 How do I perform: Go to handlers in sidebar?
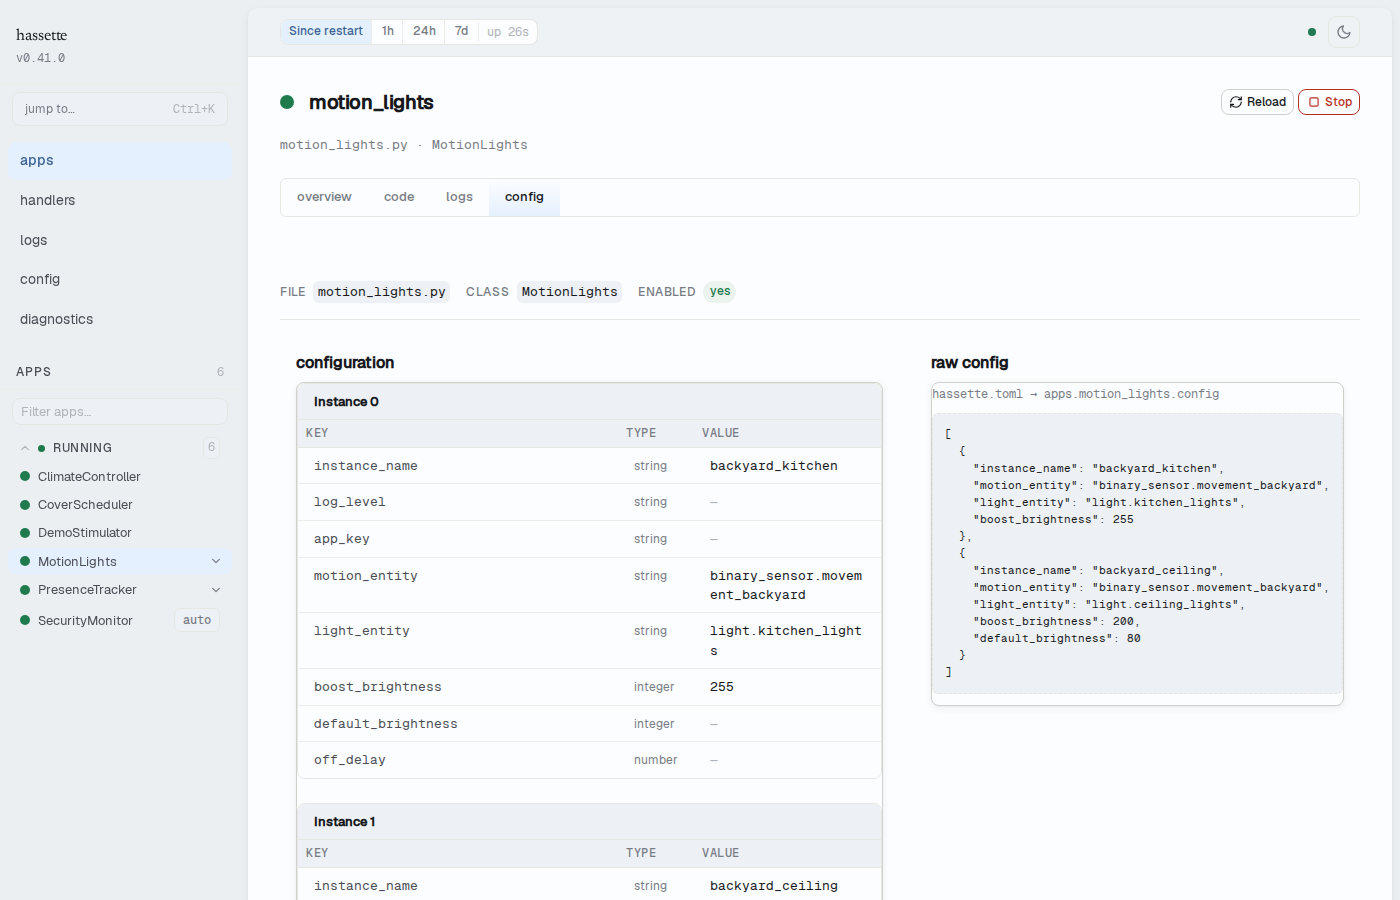[120, 200]
